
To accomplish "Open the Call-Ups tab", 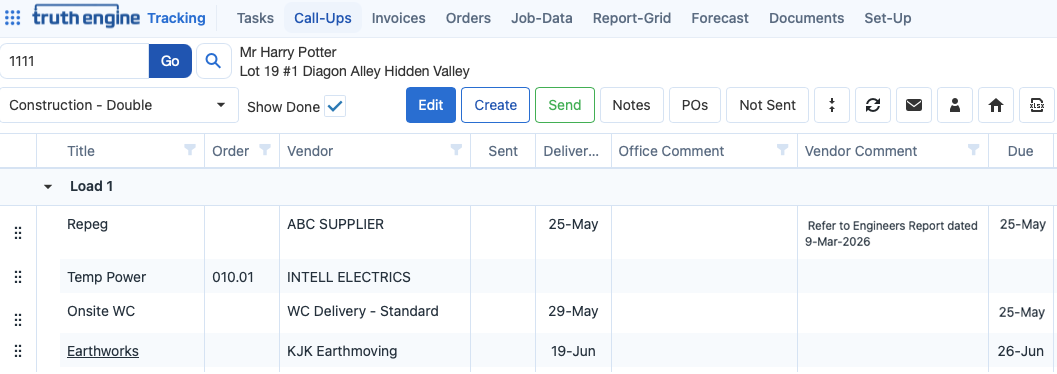I will tap(323, 18).
